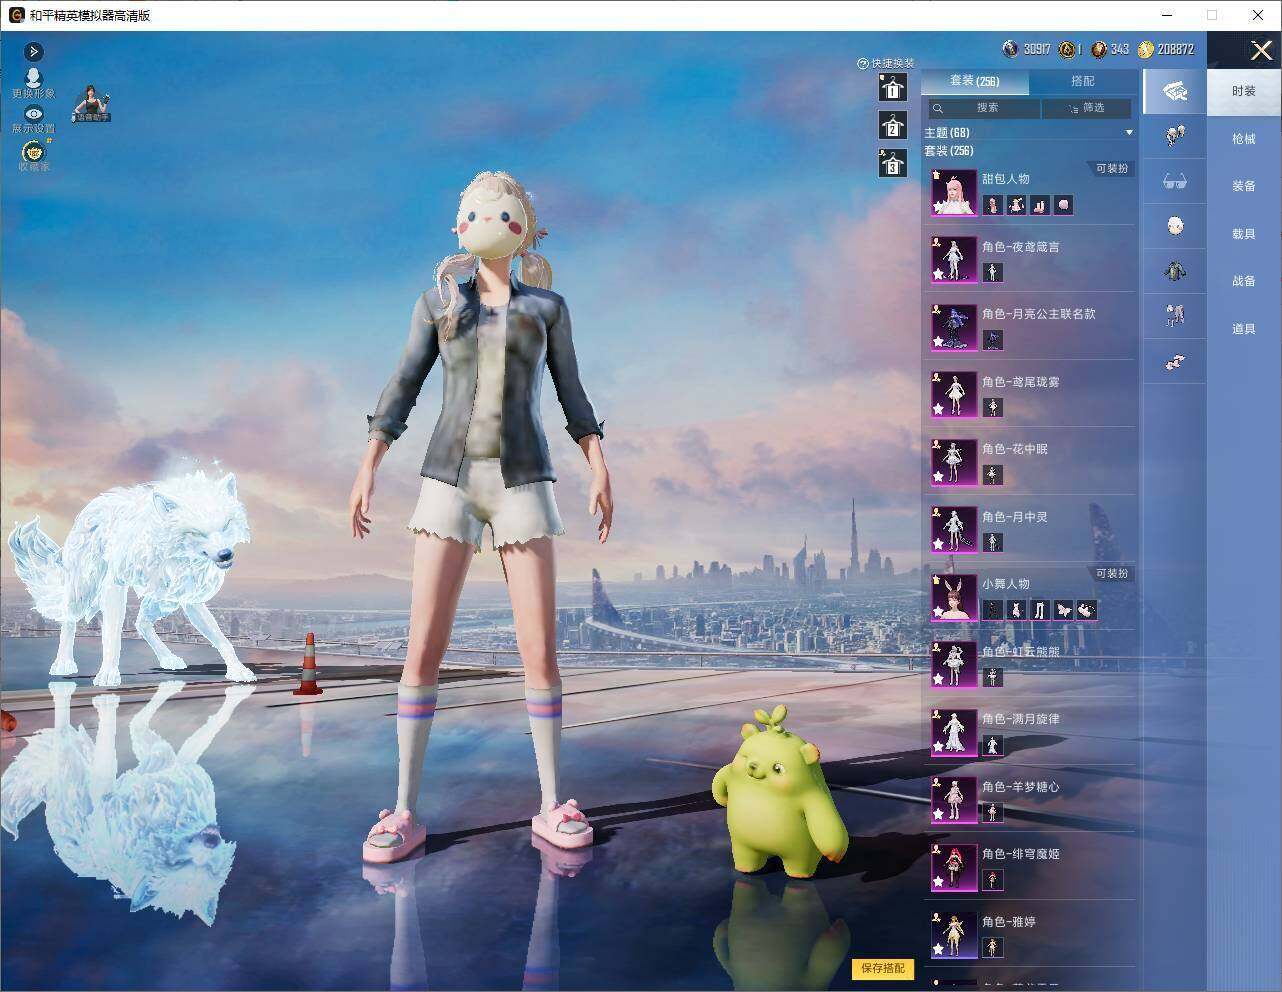Click the 角色-满月旋律 outfit name

pos(1021,719)
